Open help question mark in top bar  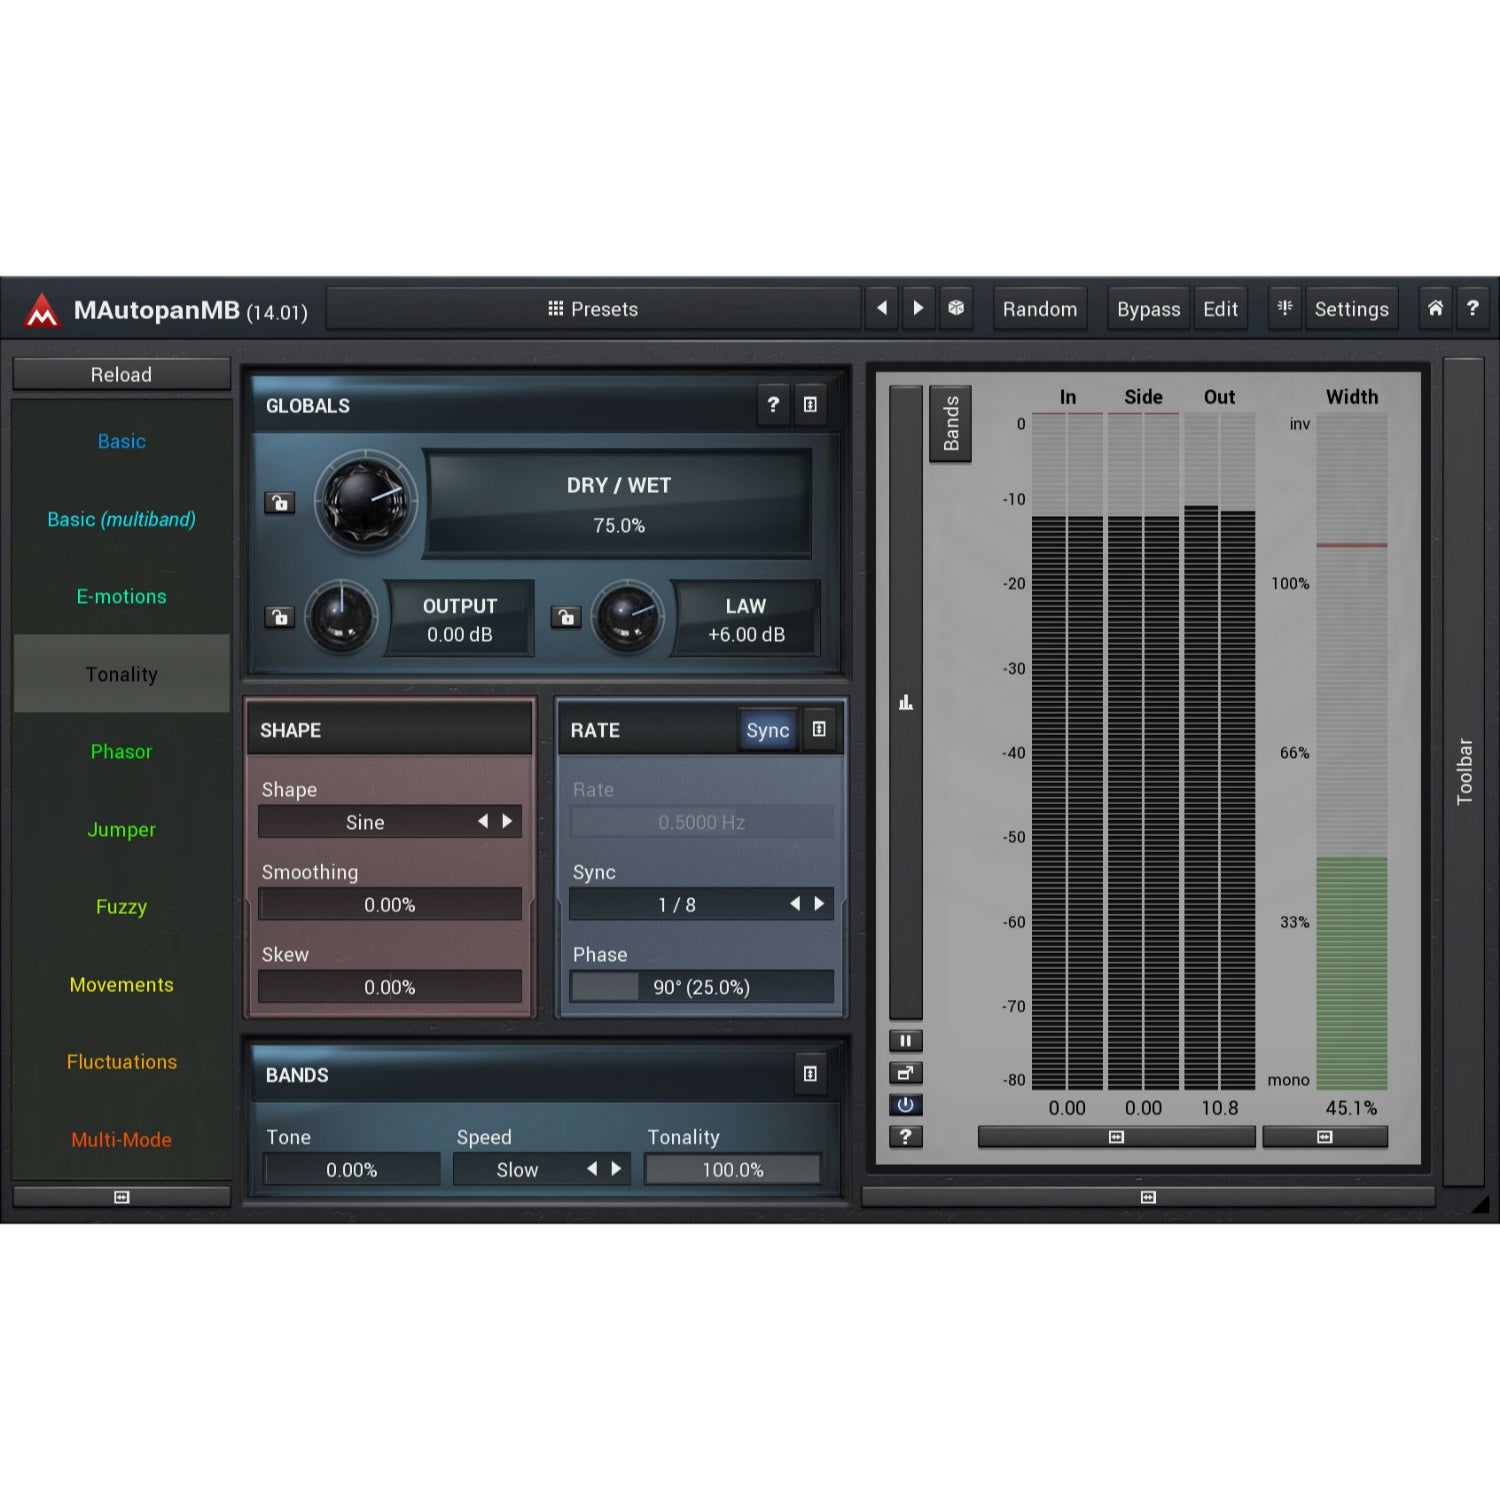(1472, 308)
